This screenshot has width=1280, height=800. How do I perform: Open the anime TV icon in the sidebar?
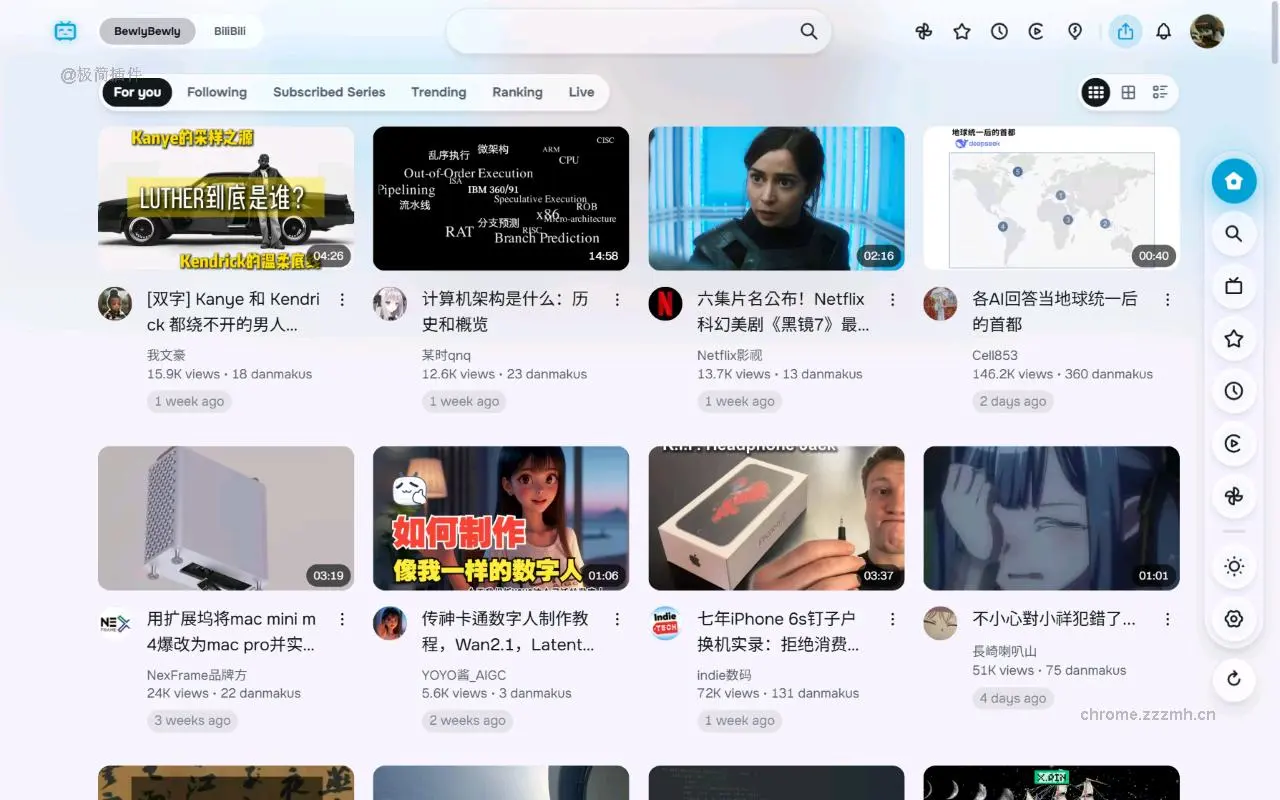(x=1233, y=286)
